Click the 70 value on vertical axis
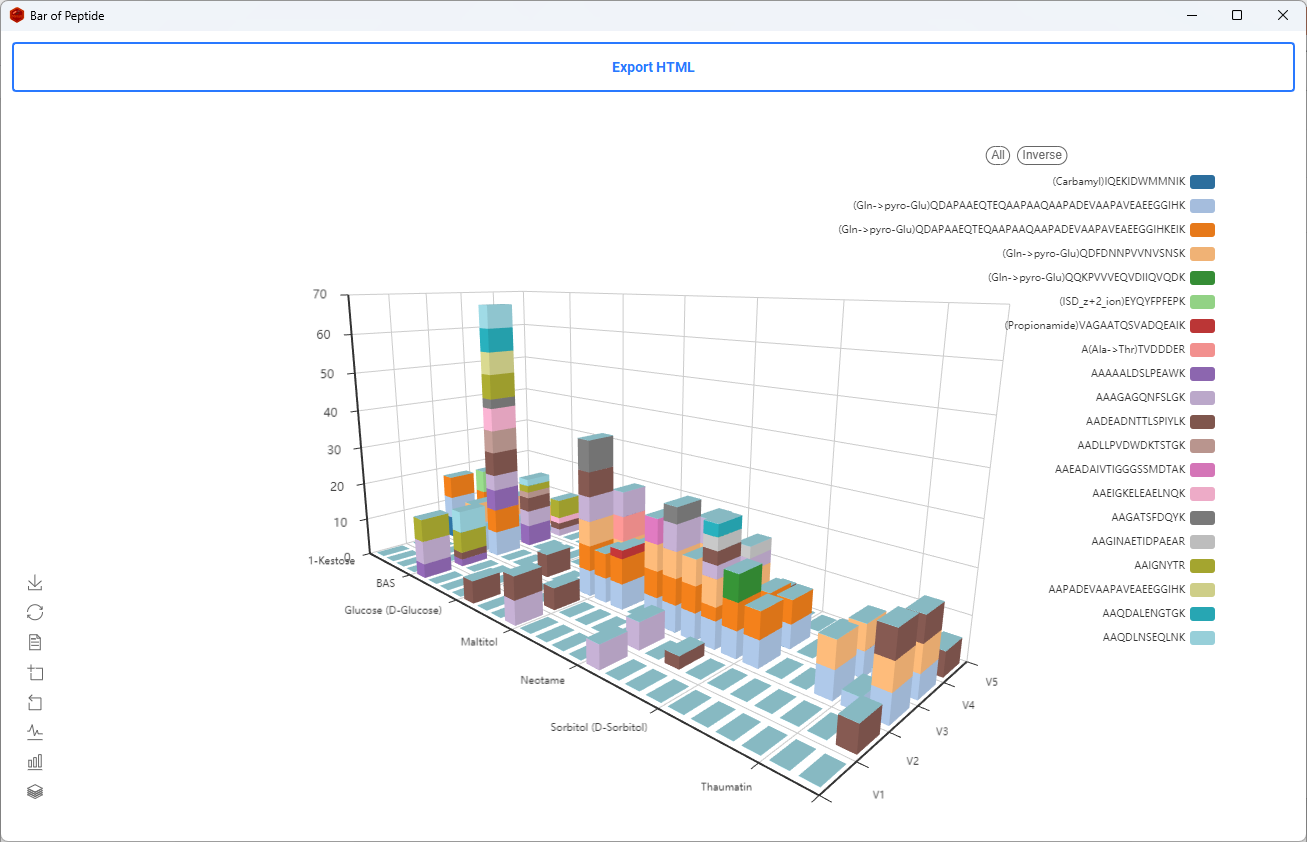The width and height of the screenshot is (1307, 842). (x=320, y=294)
